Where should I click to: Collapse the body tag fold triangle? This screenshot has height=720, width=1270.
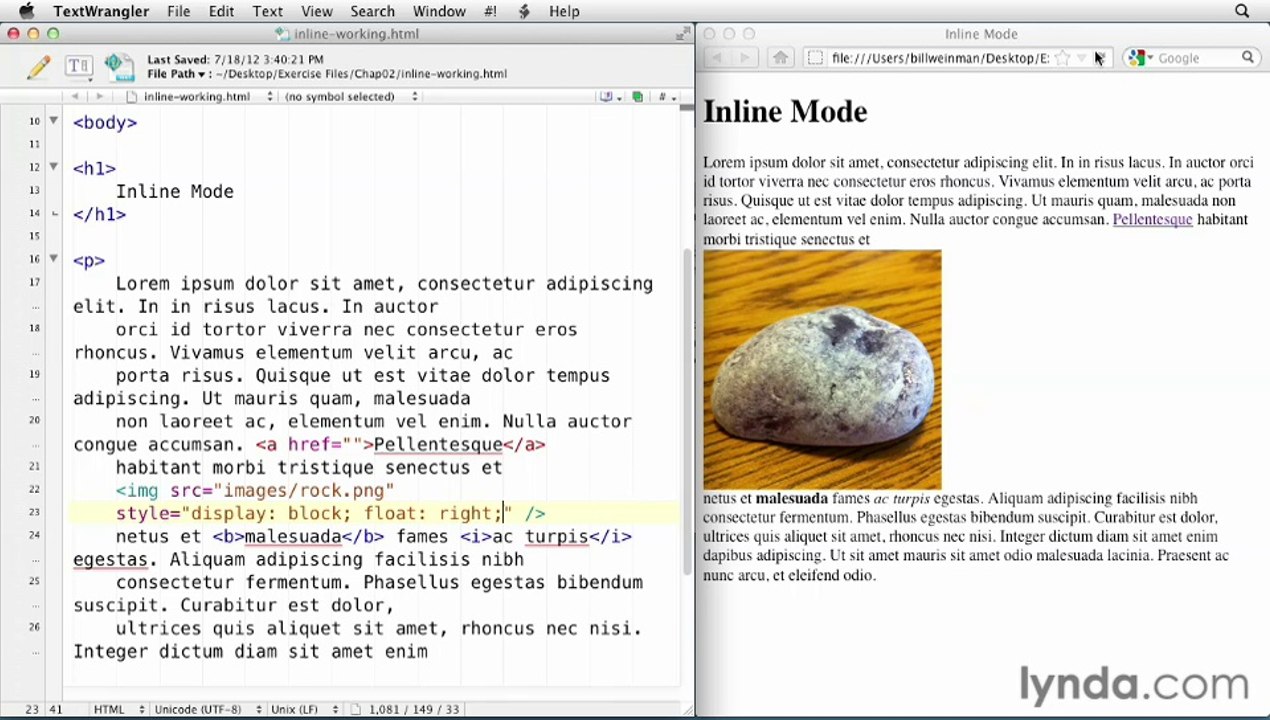pyautogui.click(x=53, y=121)
